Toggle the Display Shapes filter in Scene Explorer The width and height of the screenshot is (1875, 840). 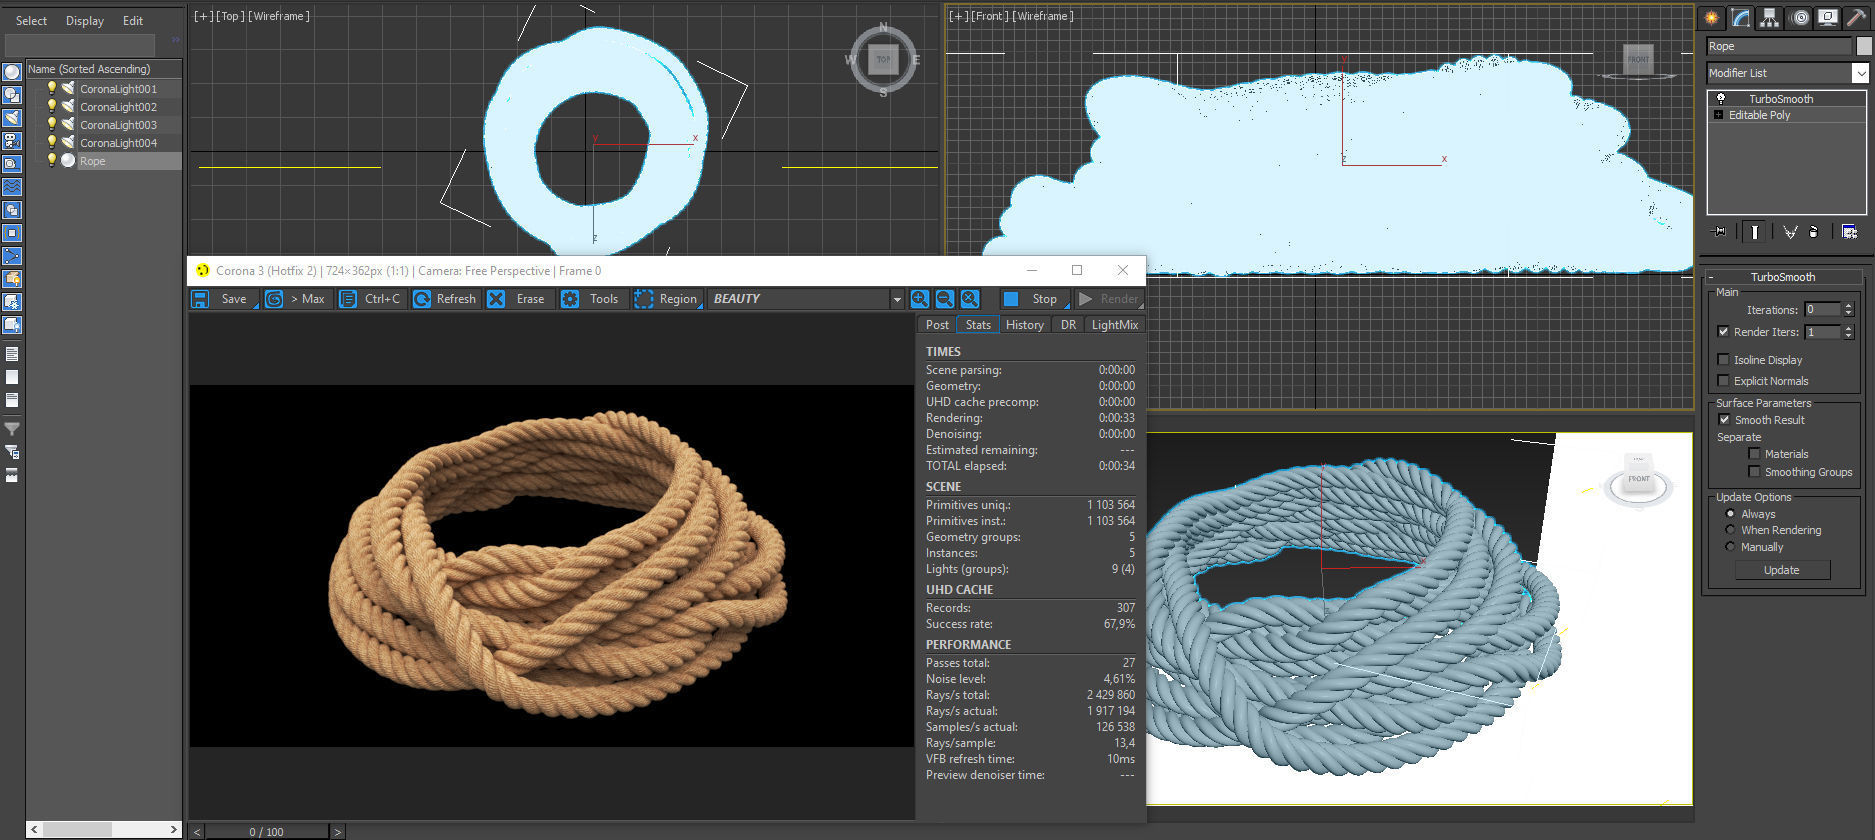click(x=12, y=95)
